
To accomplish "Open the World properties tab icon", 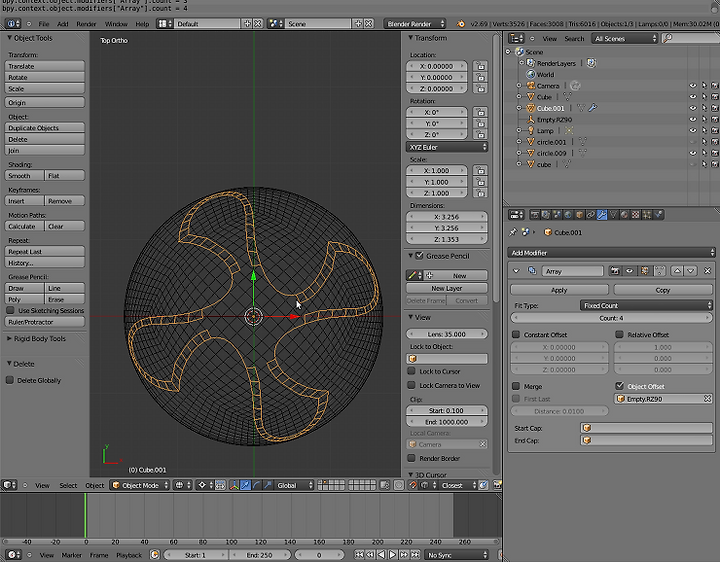I will [x=568, y=214].
